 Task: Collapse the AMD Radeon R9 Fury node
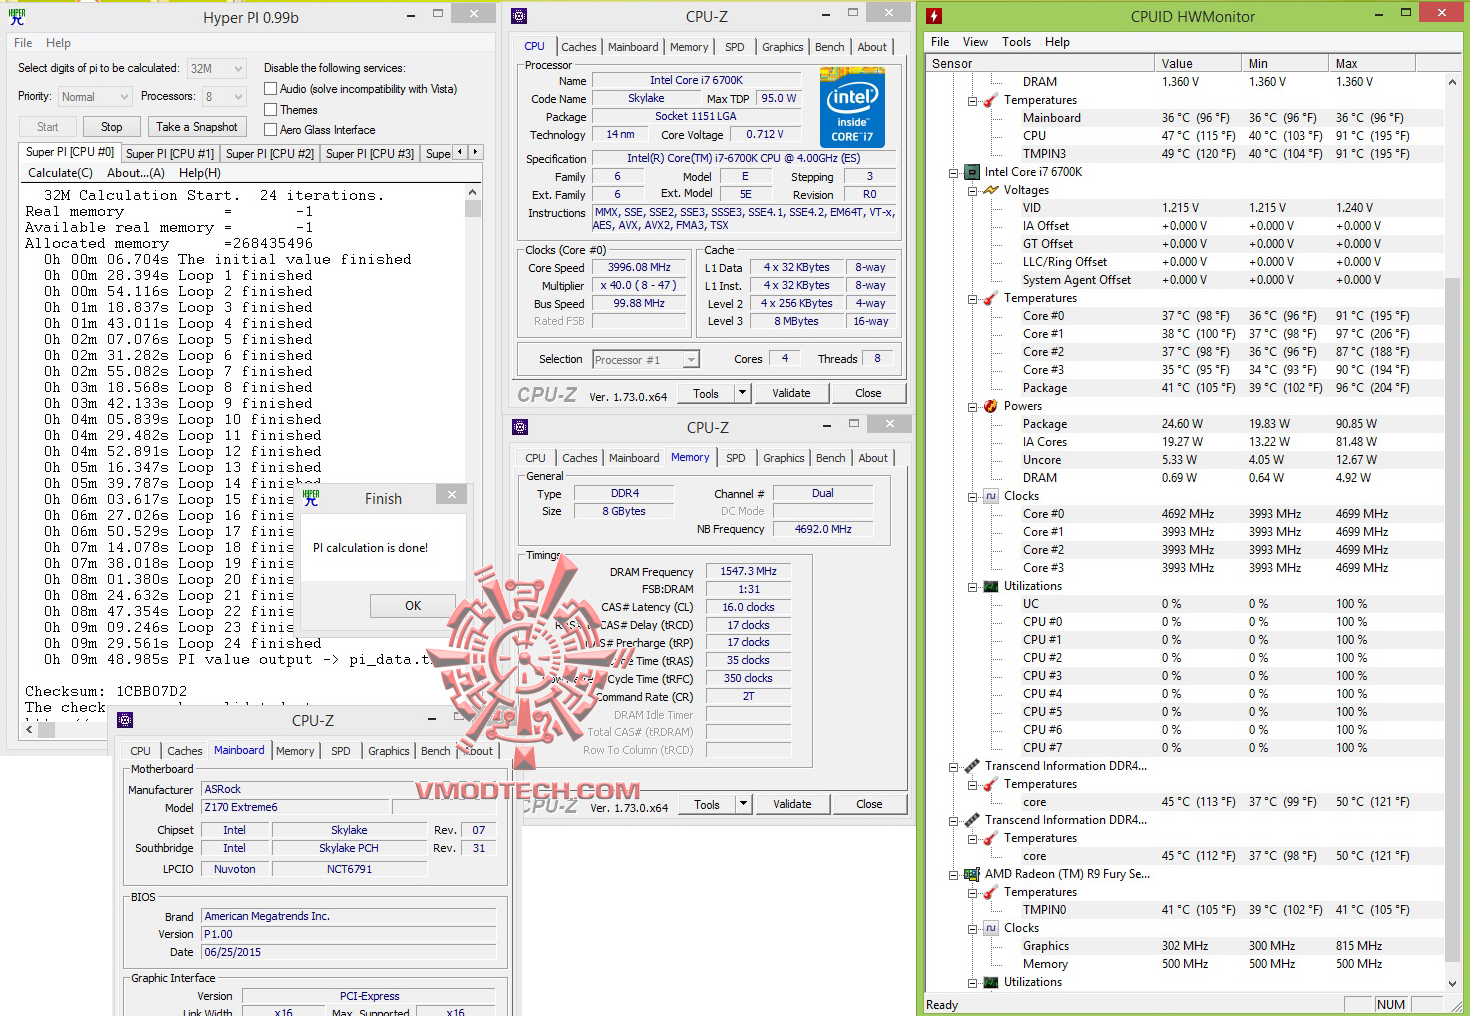point(953,874)
